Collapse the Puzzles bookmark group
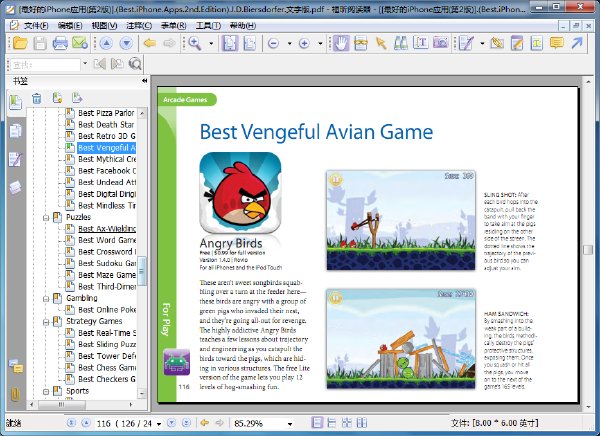 coord(46,218)
